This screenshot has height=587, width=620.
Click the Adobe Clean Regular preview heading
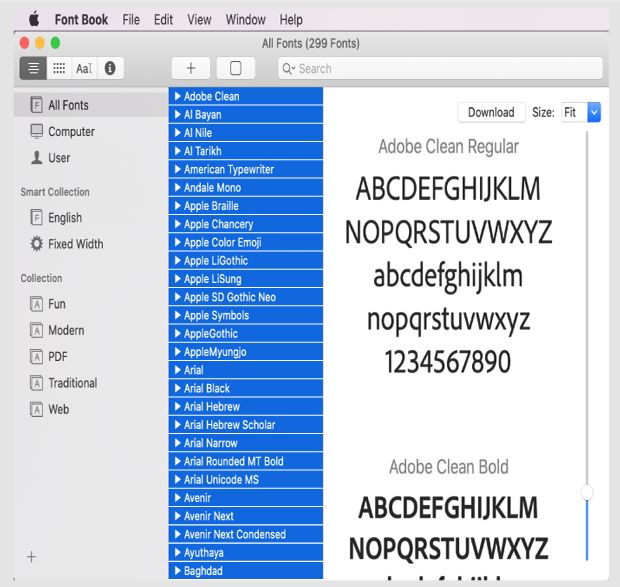point(448,147)
